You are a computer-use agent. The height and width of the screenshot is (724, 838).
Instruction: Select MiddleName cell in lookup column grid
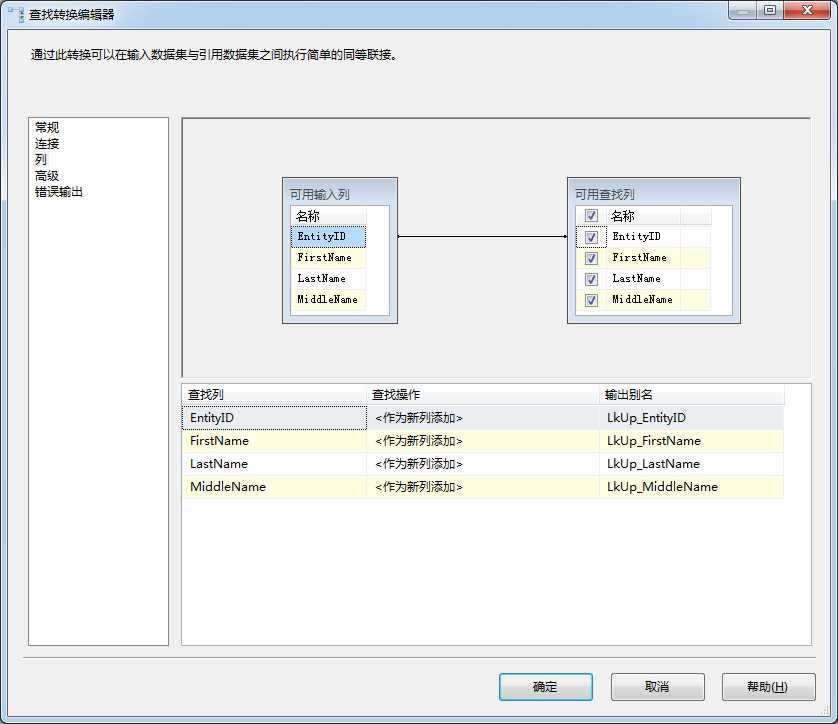(274, 487)
